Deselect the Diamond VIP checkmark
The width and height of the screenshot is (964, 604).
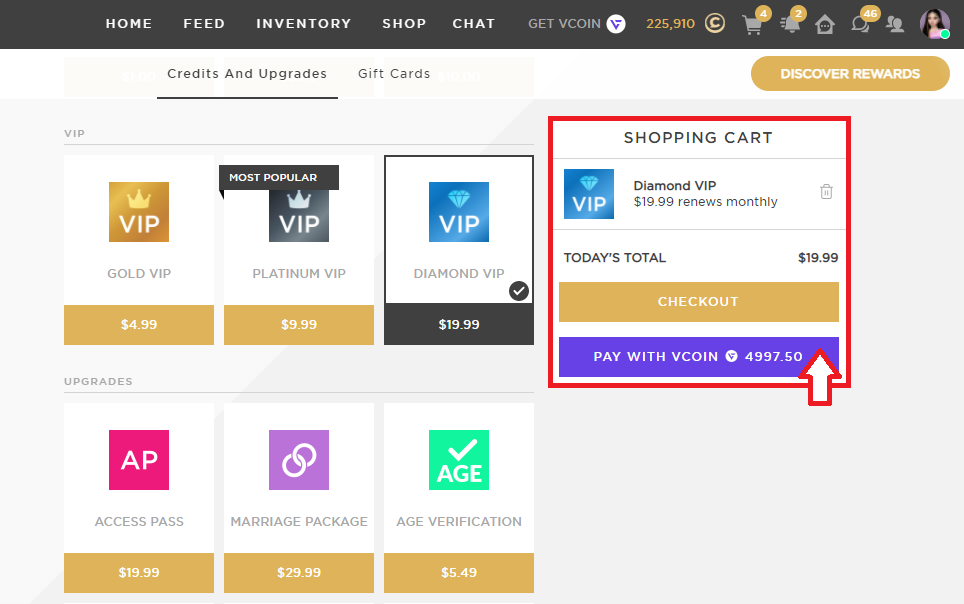click(517, 291)
